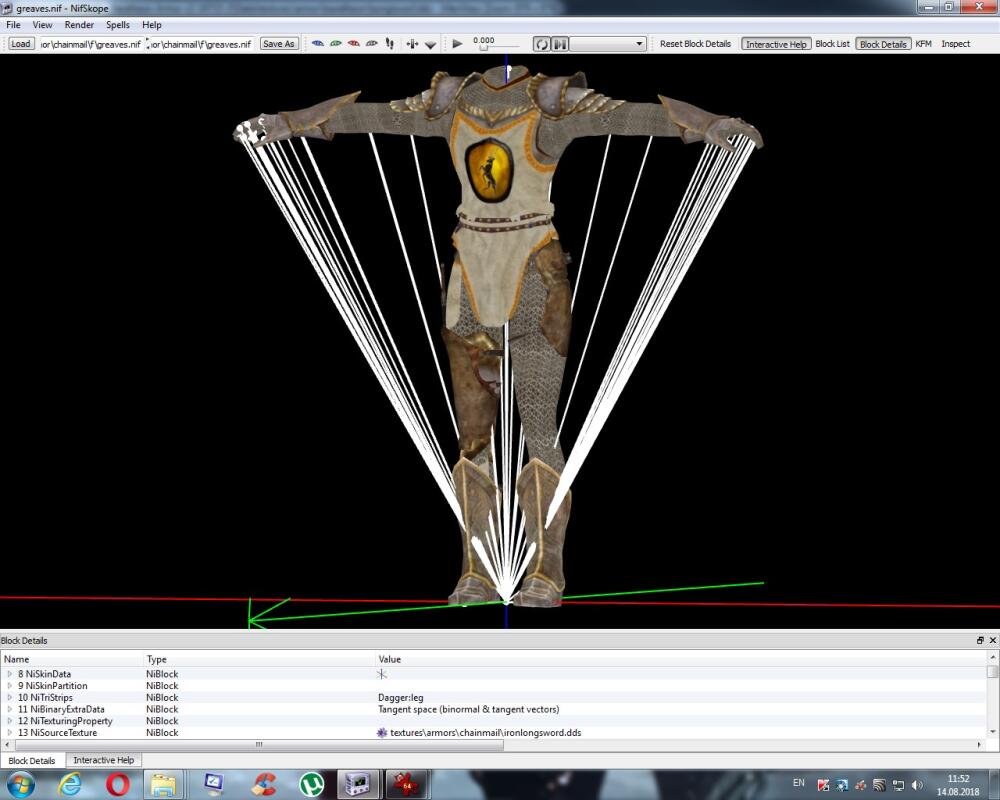Select the Tangent space value text
The width and height of the screenshot is (1000, 800).
pos(469,709)
